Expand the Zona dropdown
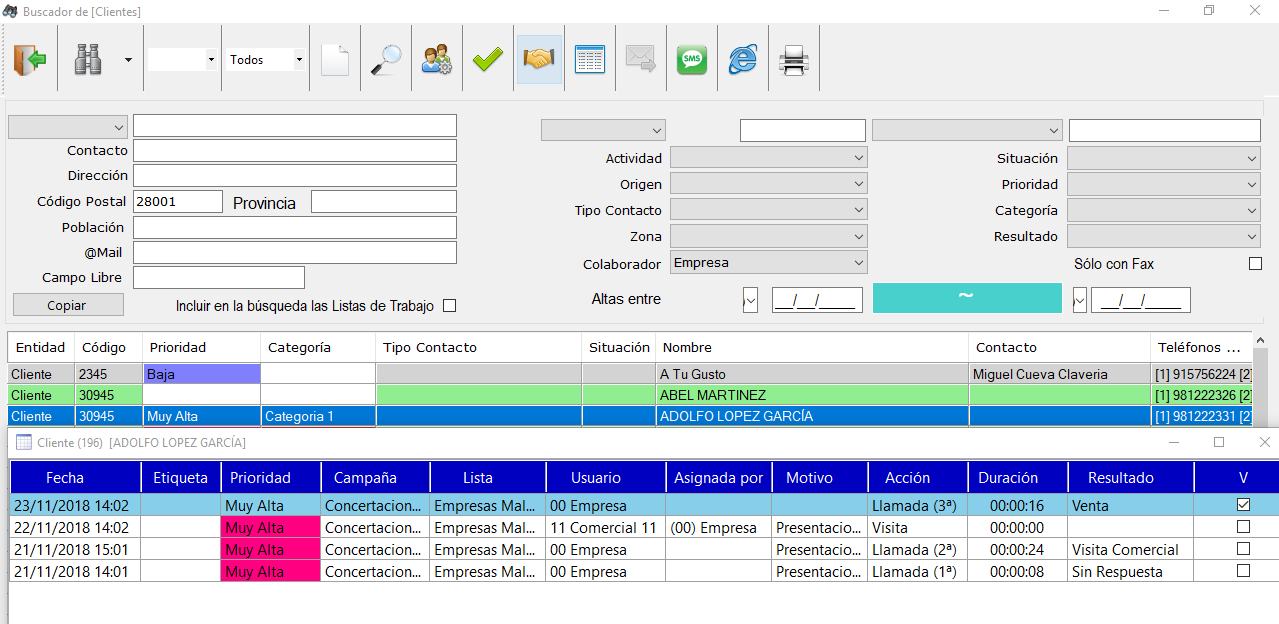The image size is (1279, 624). 768,237
